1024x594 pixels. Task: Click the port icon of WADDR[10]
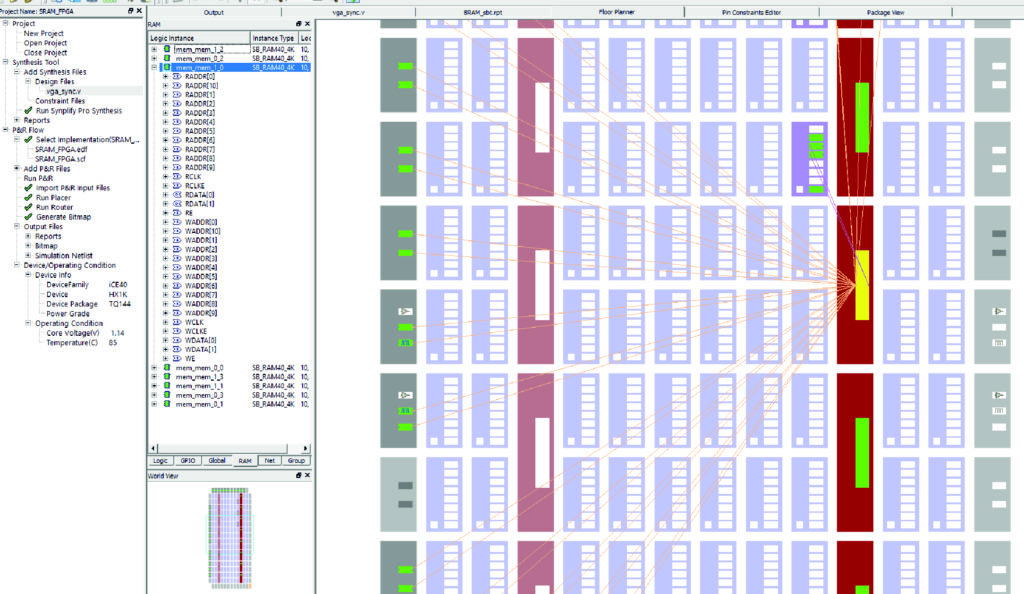177,231
